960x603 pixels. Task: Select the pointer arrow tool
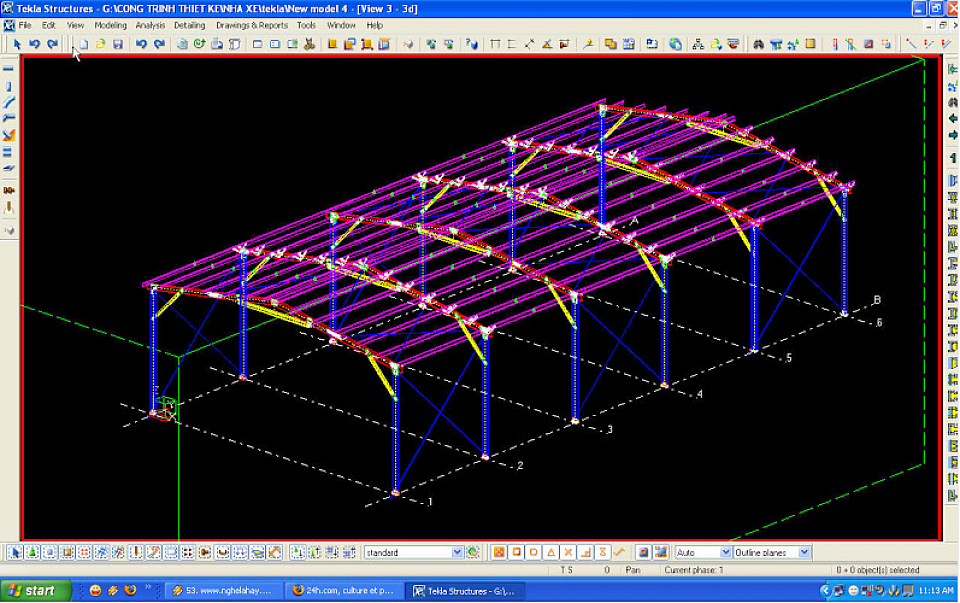[16, 44]
